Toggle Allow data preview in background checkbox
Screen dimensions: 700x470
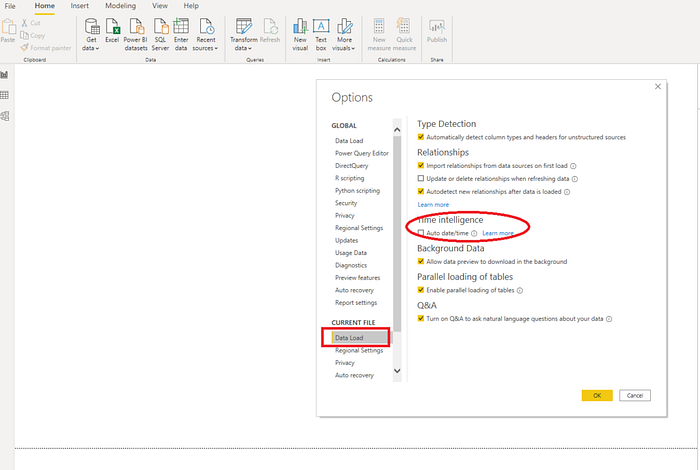click(421, 262)
